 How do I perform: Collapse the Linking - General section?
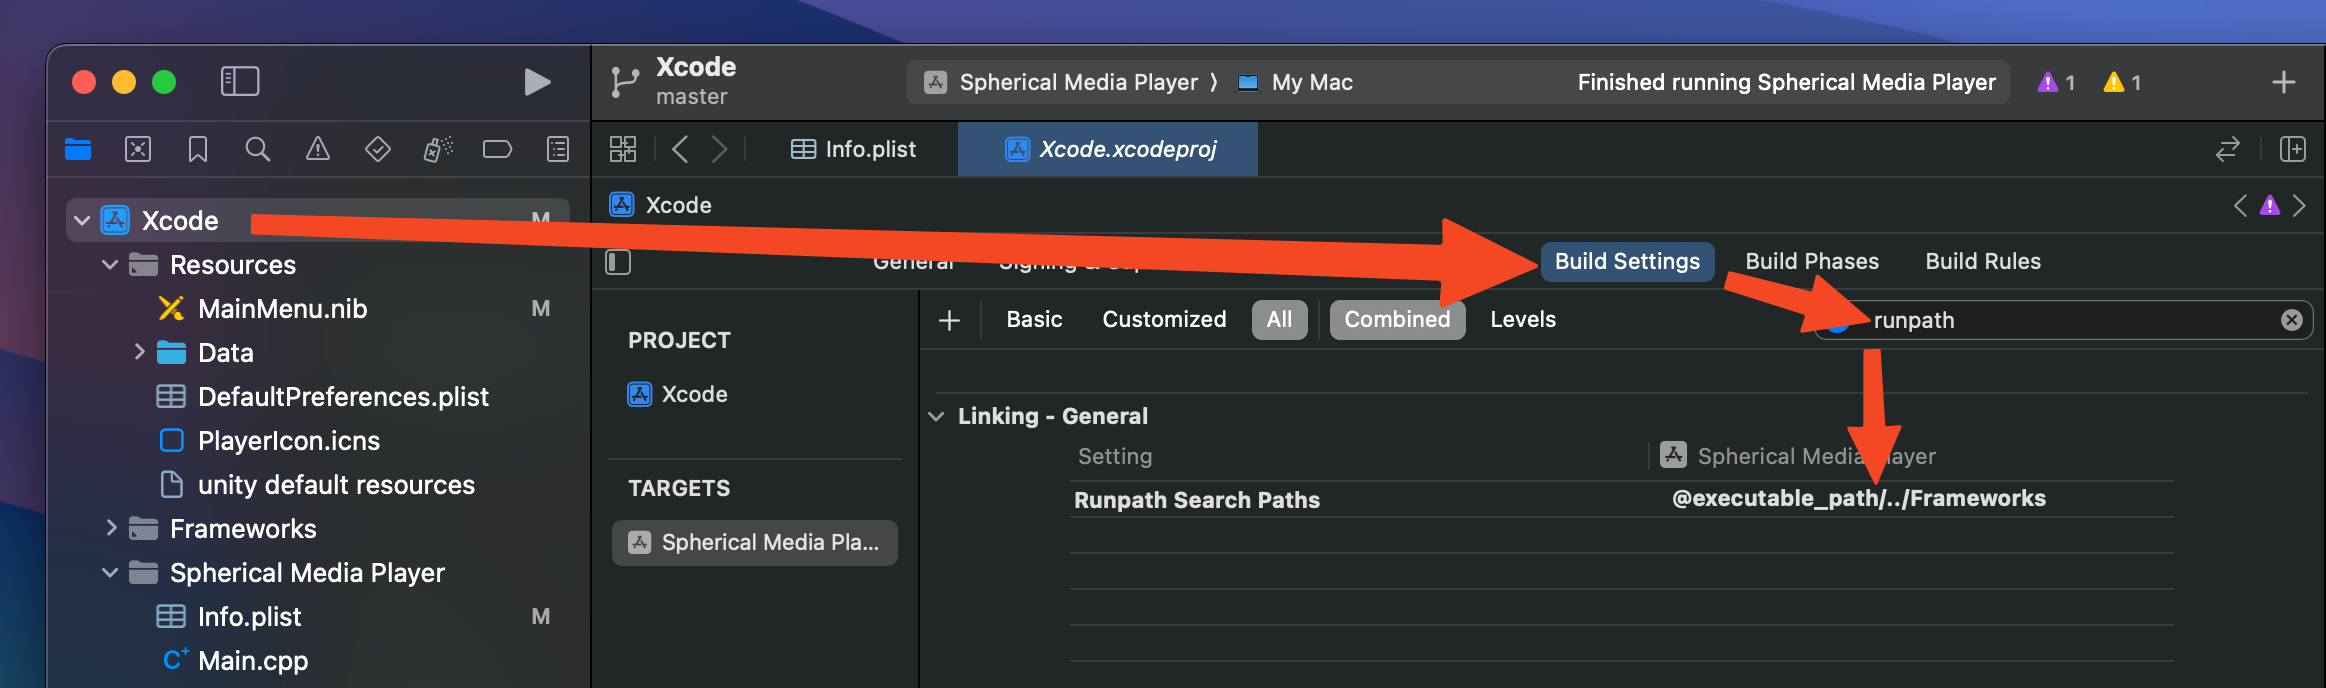[x=937, y=416]
